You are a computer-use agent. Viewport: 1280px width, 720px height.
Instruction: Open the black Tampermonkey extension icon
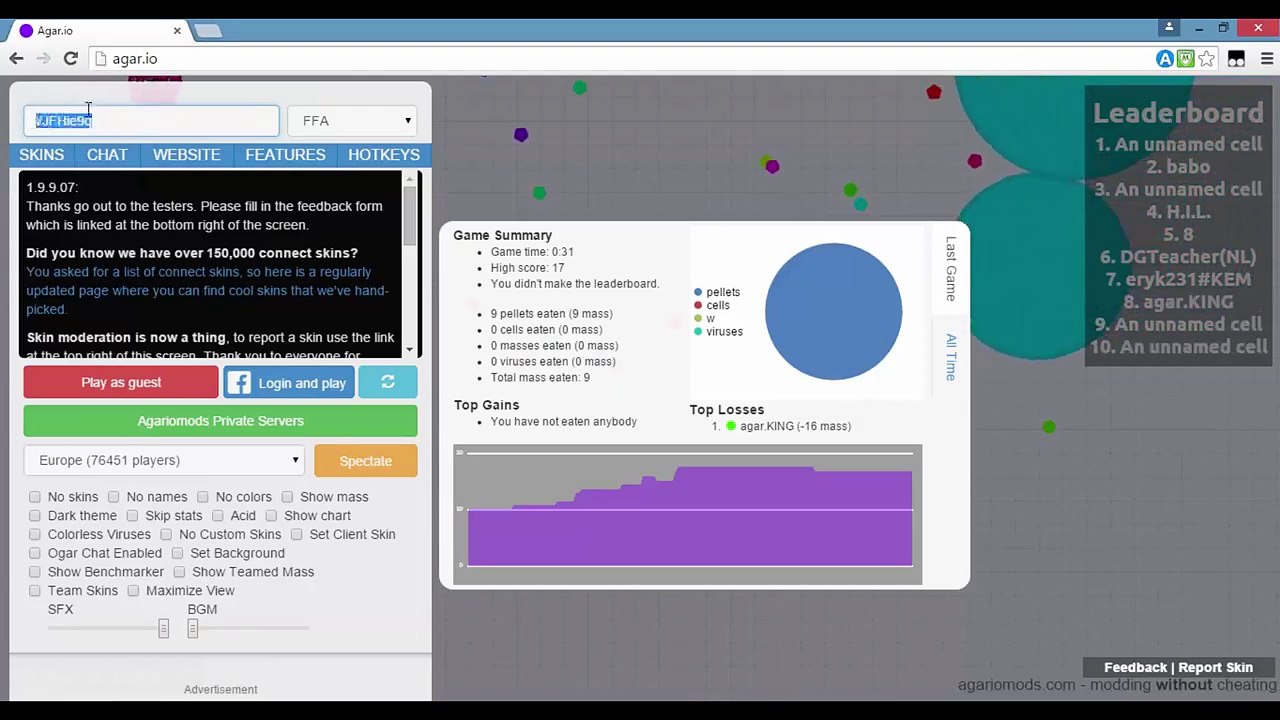pyautogui.click(x=1237, y=59)
